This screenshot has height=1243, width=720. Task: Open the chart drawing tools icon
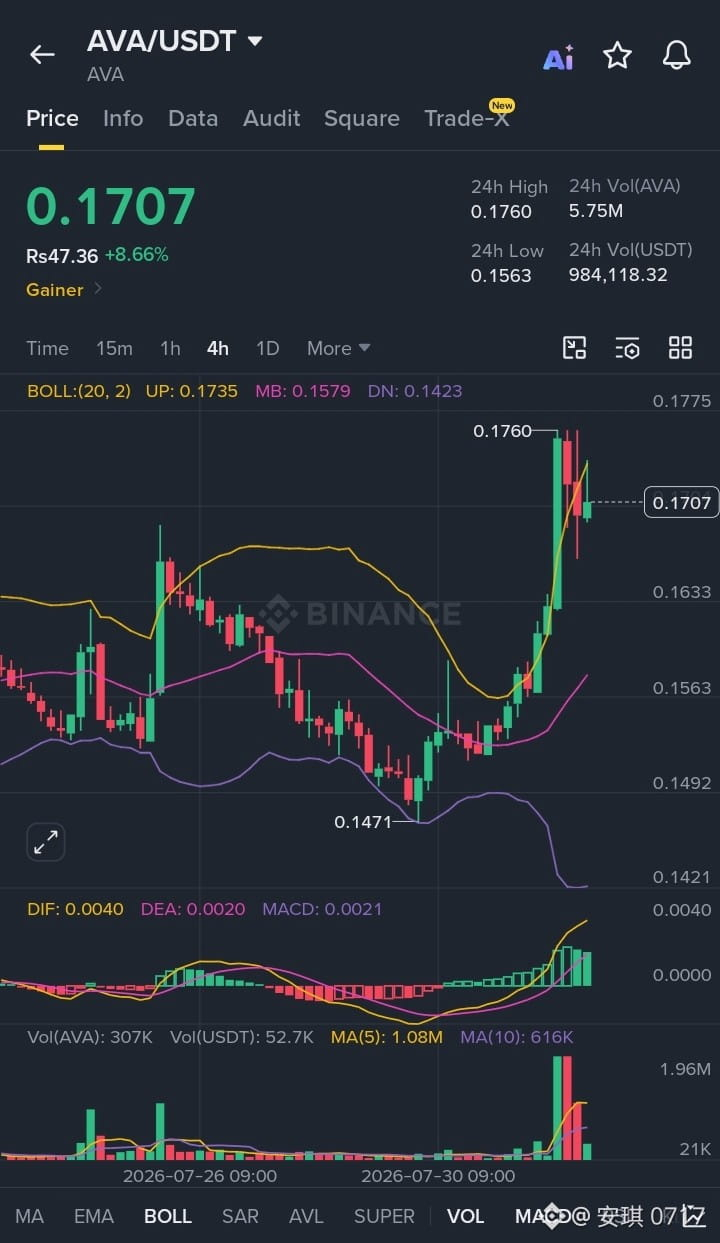[574, 348]
